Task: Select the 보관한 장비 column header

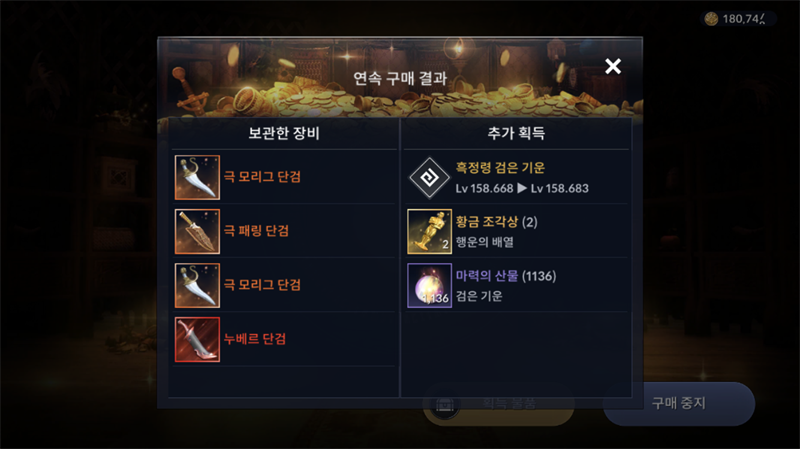Action: 284,133
